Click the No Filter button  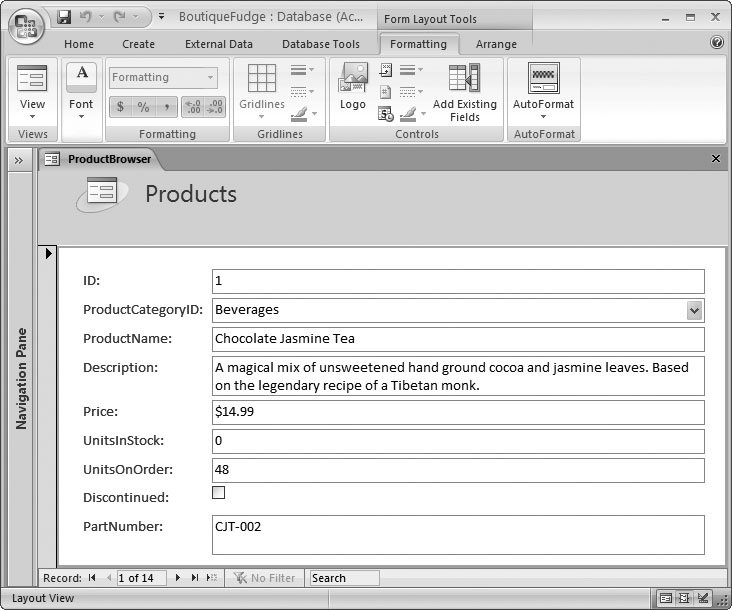coord(264,578)
